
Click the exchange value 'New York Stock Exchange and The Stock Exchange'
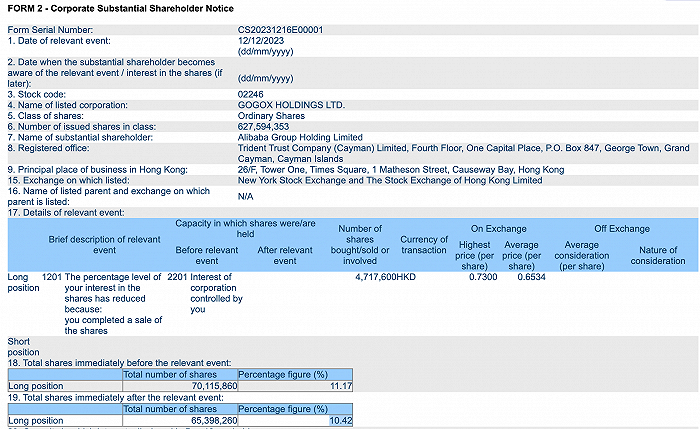390,180
